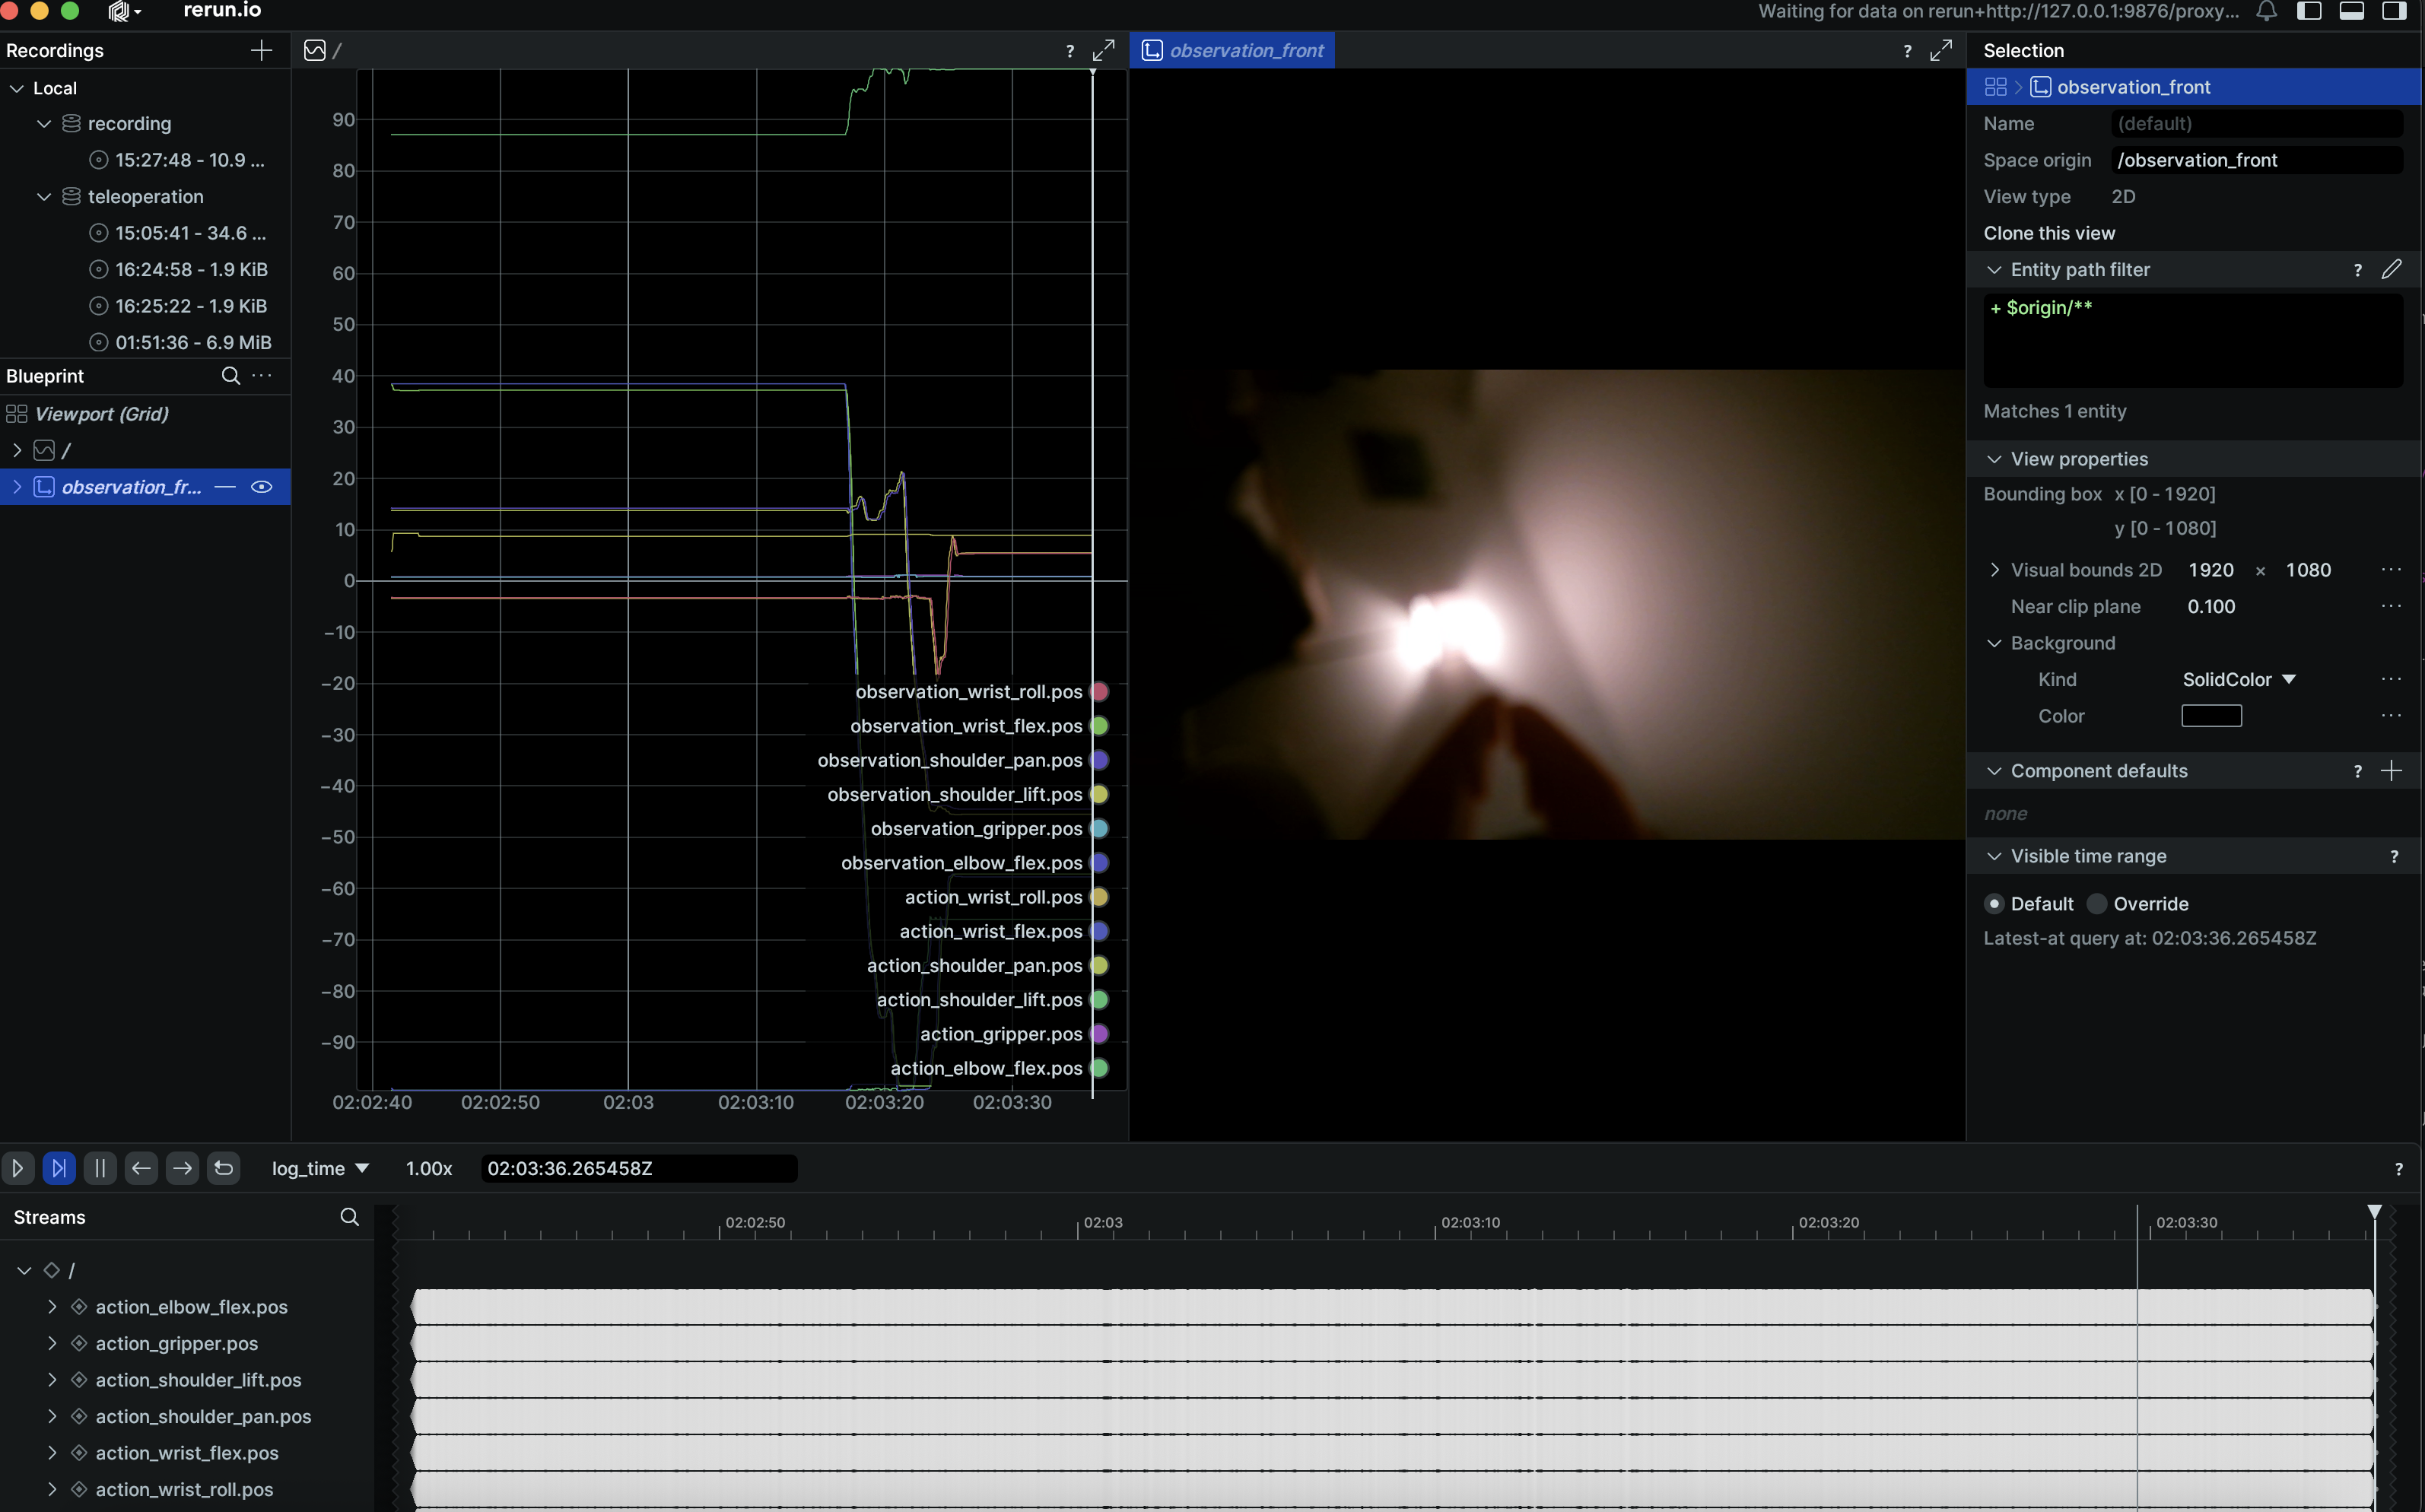Open Entity path filter help
The width and height of the screenshot is (2425, 1512).
(2358, 270)
